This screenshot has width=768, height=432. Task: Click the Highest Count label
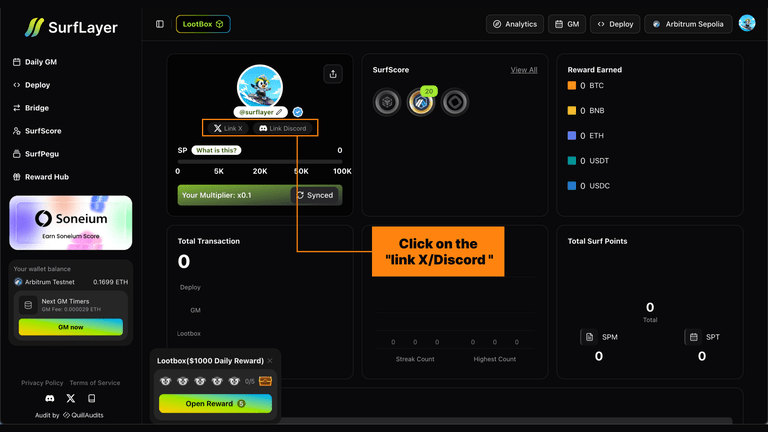pyautogui.click(x=495, y=359)
